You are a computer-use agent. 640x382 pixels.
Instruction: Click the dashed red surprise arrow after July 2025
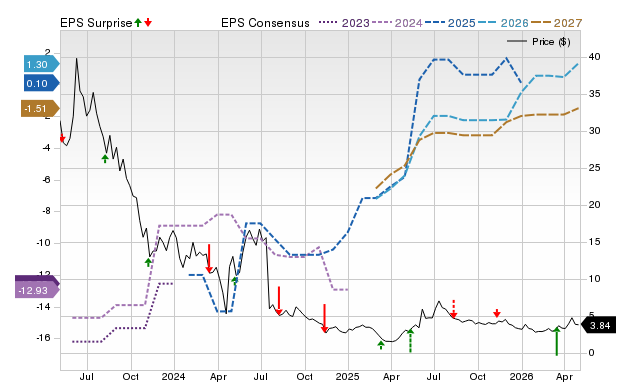[453, 309]
